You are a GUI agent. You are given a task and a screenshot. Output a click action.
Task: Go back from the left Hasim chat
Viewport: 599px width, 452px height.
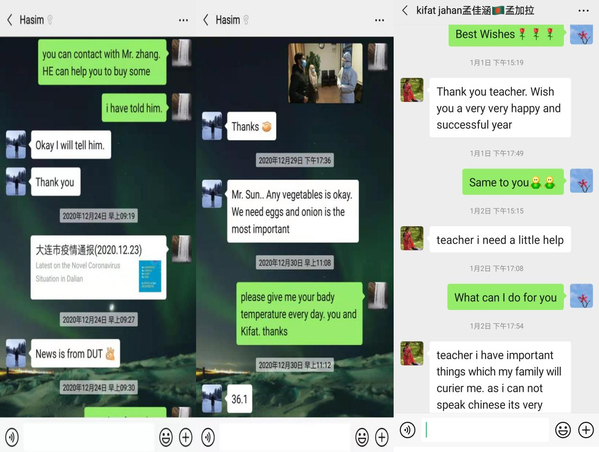(10, 20)
